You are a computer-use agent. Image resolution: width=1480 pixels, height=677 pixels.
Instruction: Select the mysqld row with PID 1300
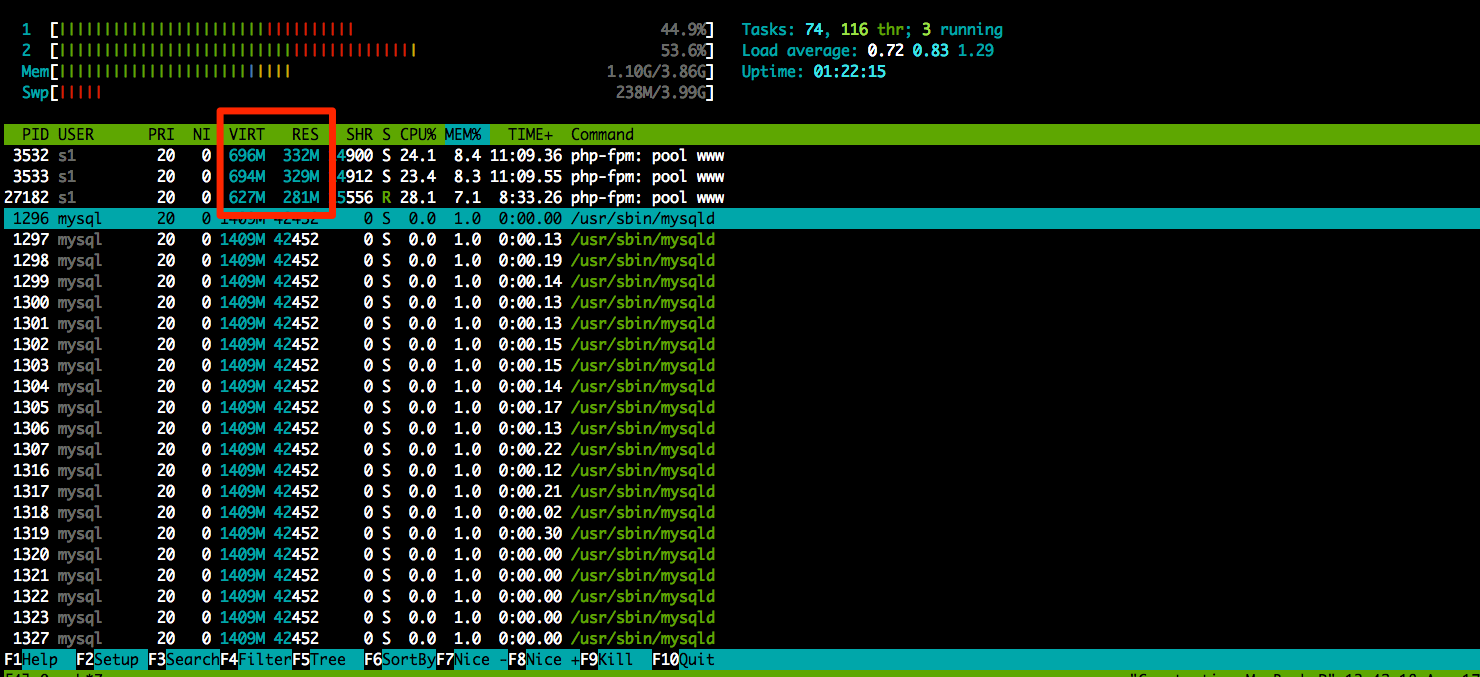click(x=740, y=303)
